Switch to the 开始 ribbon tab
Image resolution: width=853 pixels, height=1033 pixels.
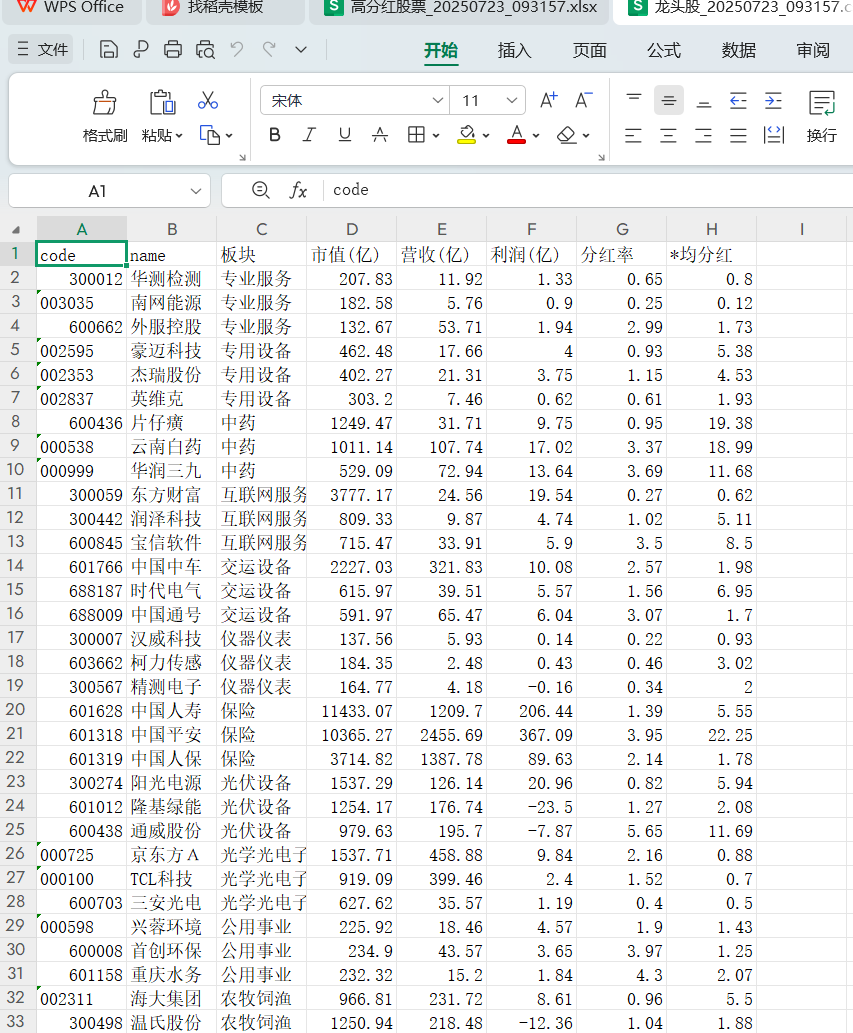441,50
